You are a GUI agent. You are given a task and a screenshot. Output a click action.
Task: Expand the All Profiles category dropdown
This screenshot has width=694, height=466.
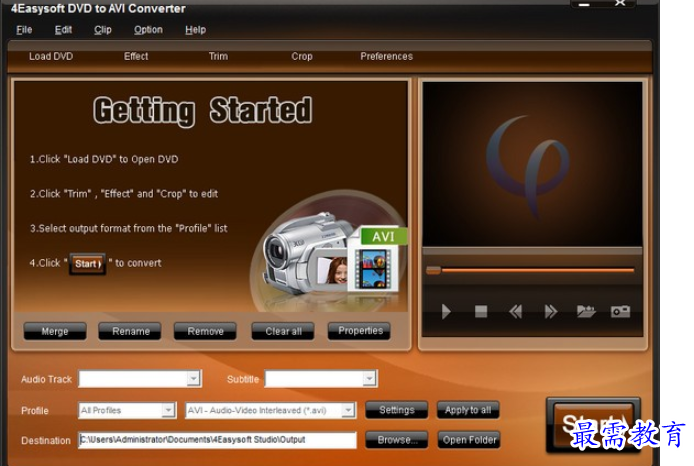tap(168, 410)
